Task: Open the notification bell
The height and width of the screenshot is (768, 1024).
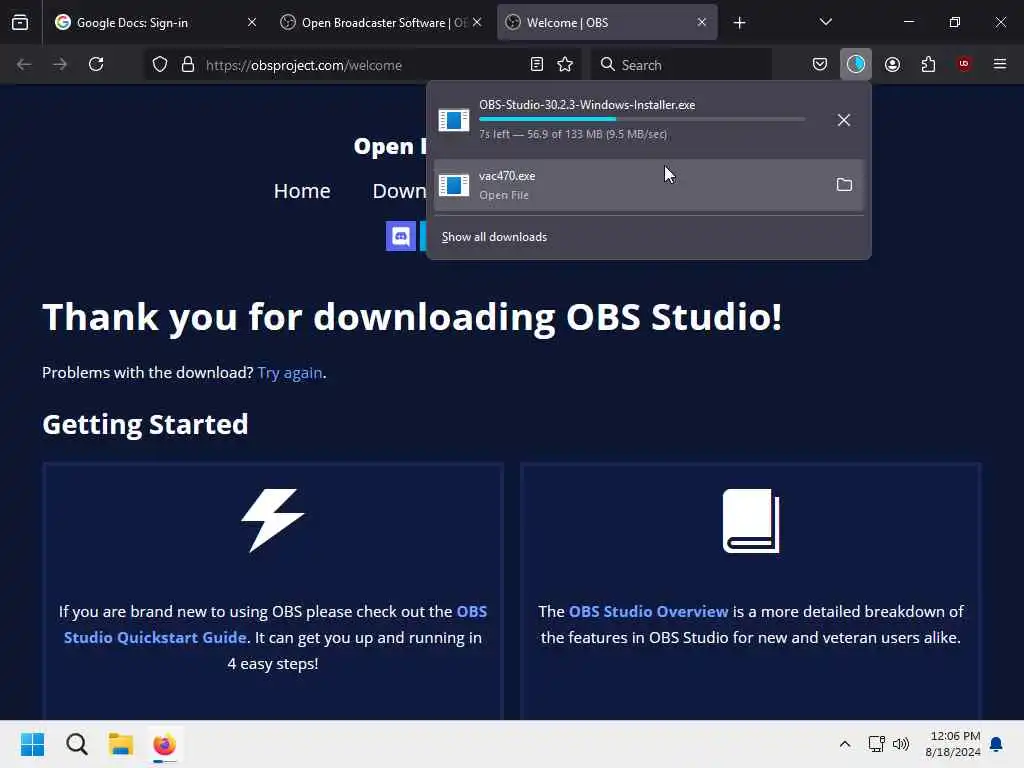Action: 997,744
